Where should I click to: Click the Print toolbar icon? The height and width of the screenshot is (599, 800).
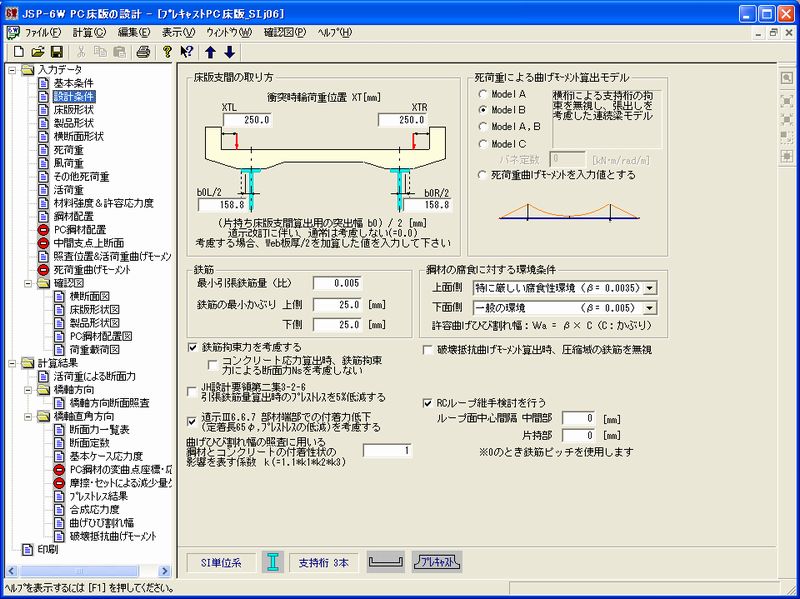pos(143,52)
